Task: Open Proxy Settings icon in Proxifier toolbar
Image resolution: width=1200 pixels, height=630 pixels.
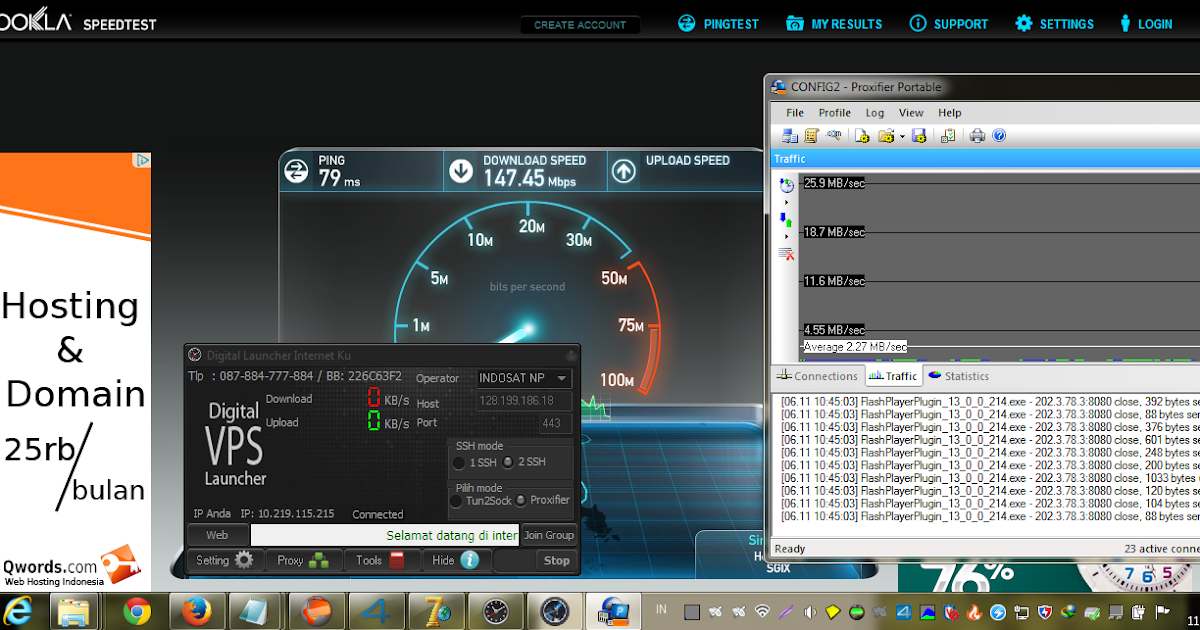Action: coord(790,136)
